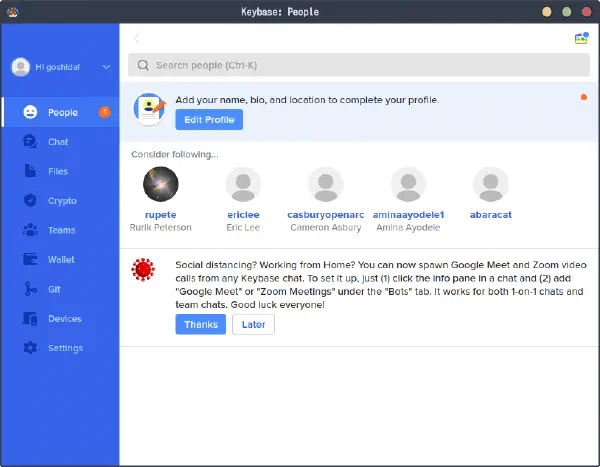Go to the Crypto tab
Viewport: 600px width, 467px height.
[x=62, y=201]
